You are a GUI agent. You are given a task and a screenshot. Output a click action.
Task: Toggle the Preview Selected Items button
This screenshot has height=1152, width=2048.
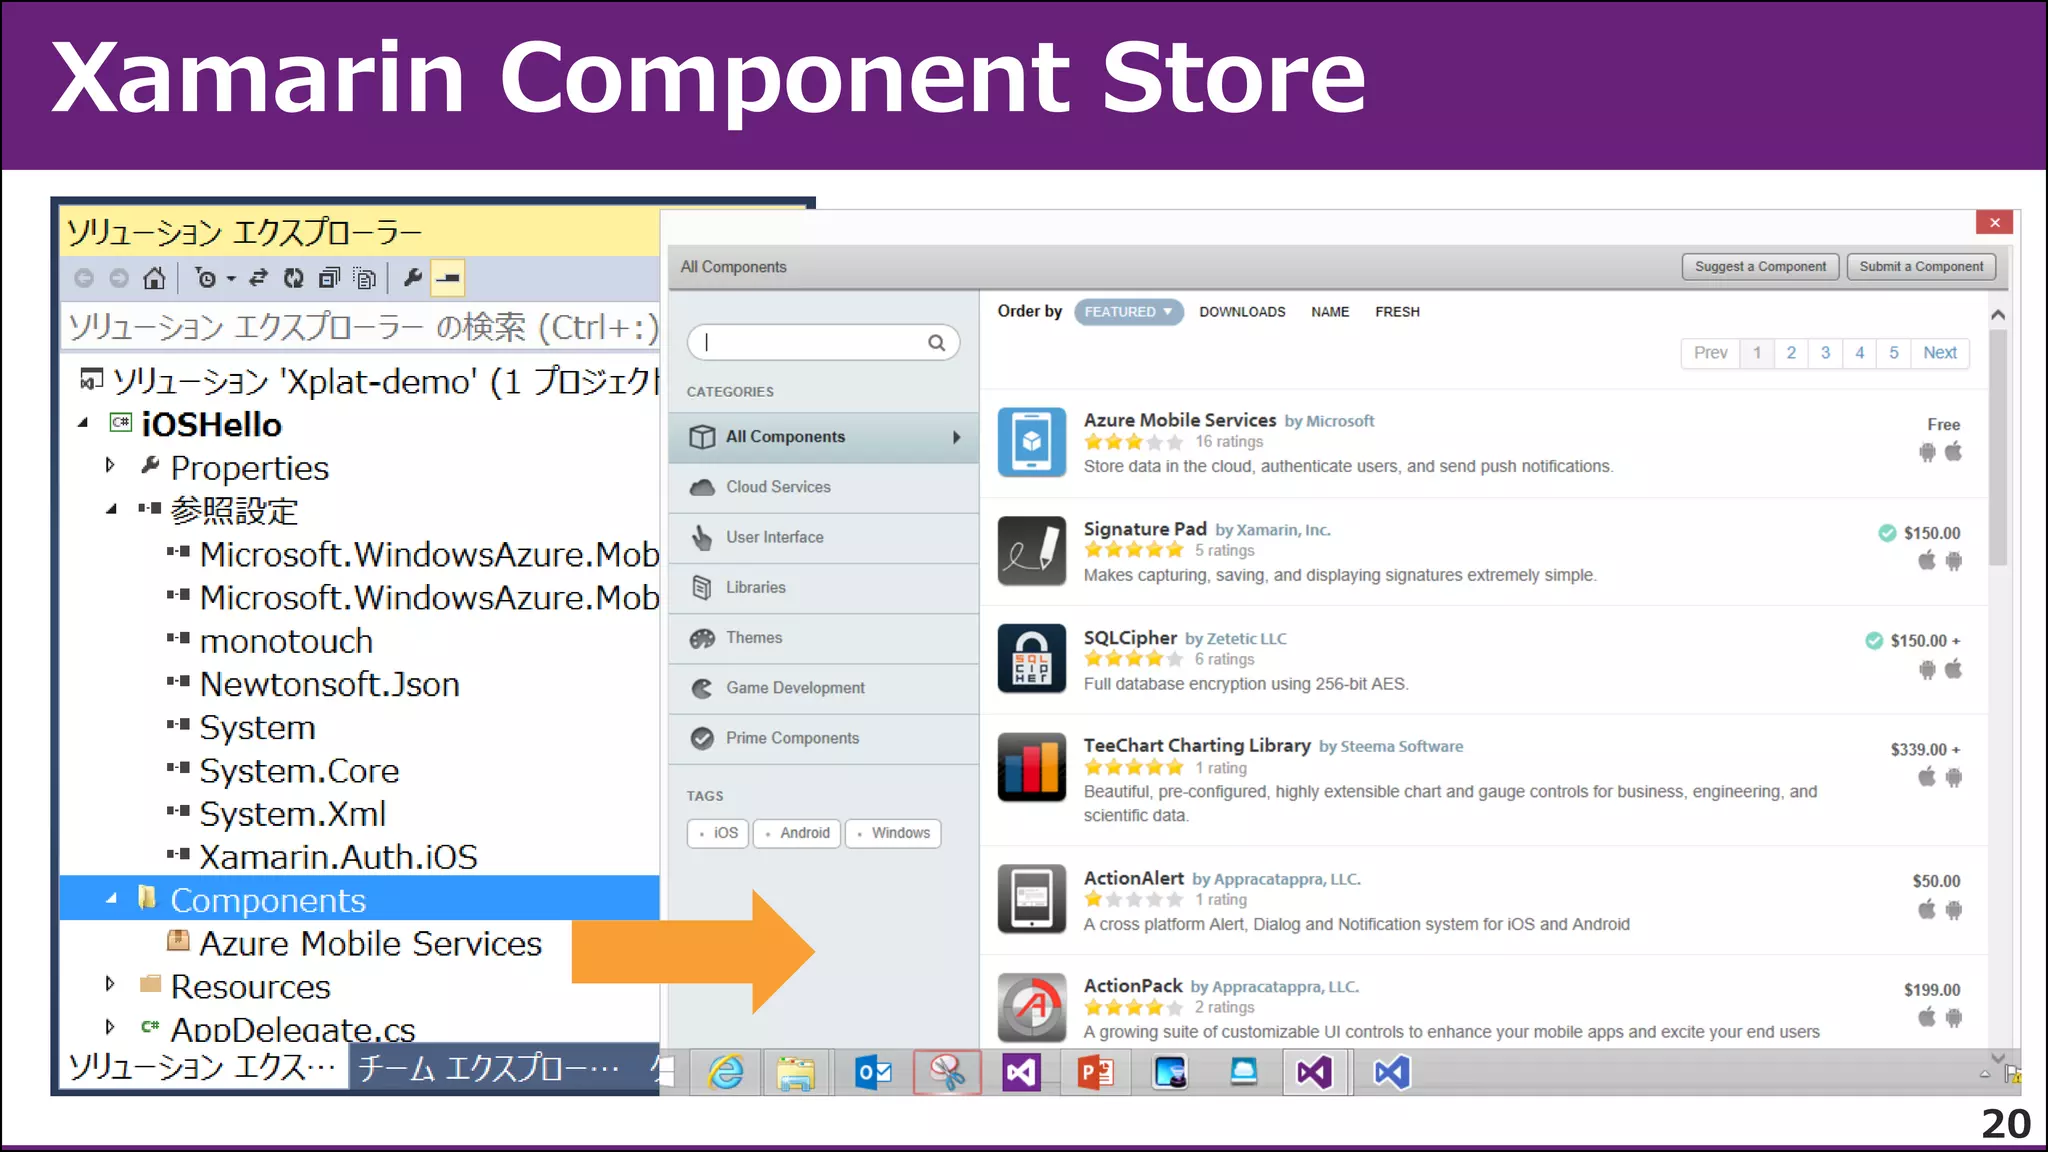pos(448,278)
